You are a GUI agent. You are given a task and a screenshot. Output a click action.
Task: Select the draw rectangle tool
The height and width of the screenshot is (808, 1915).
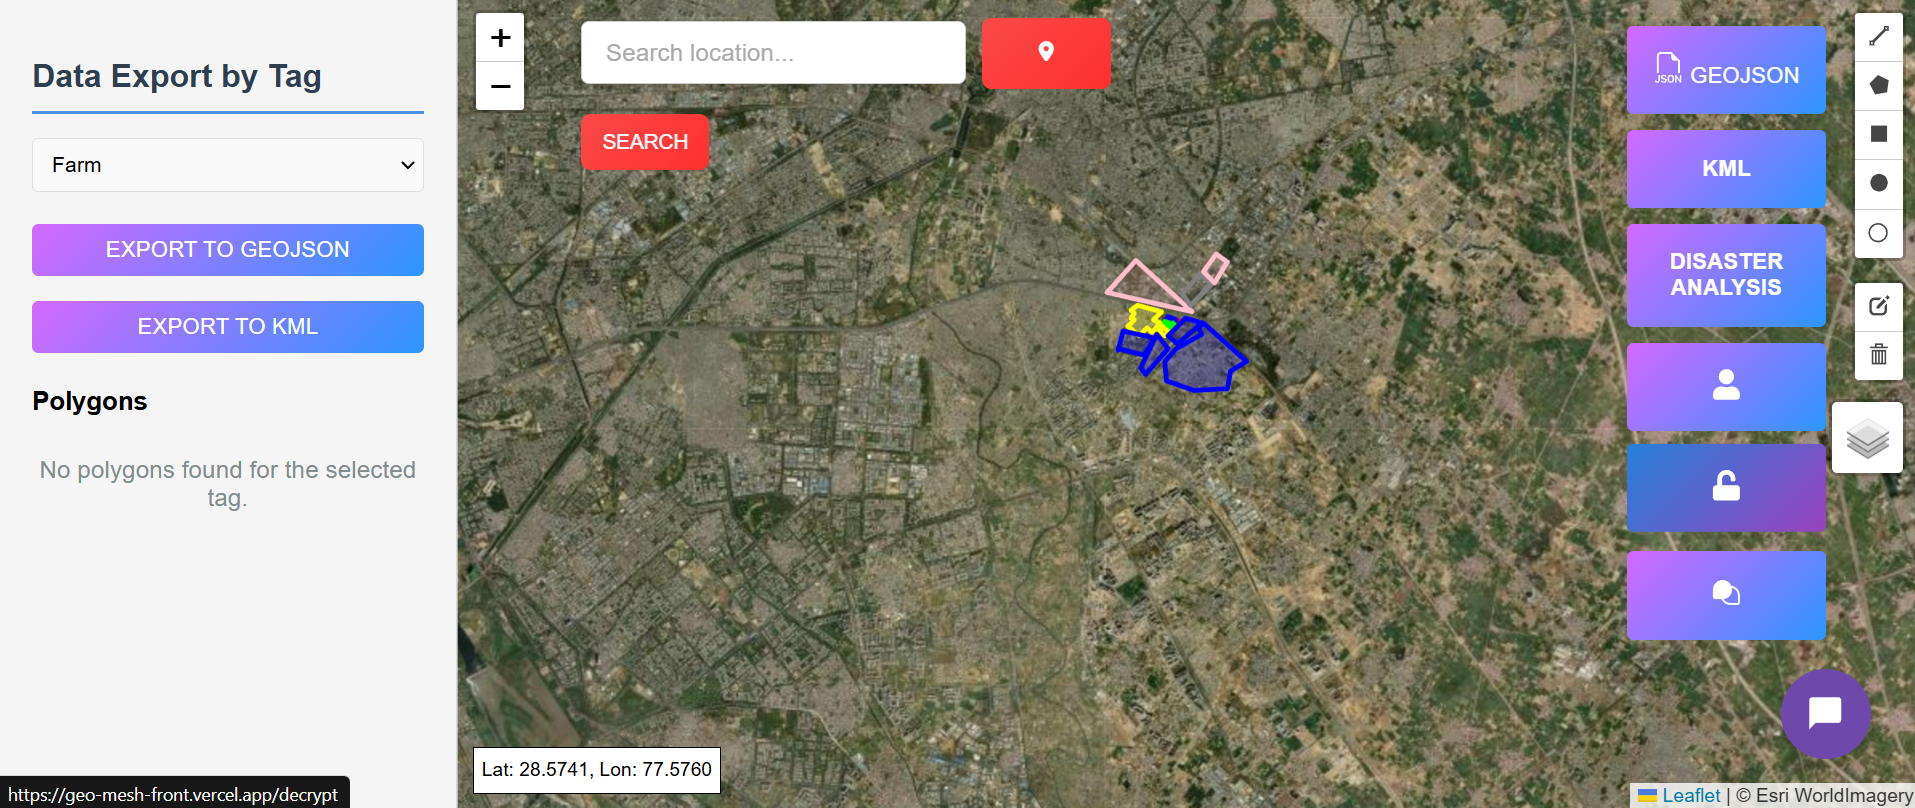pyautogui.click(x=1878, y=134)
